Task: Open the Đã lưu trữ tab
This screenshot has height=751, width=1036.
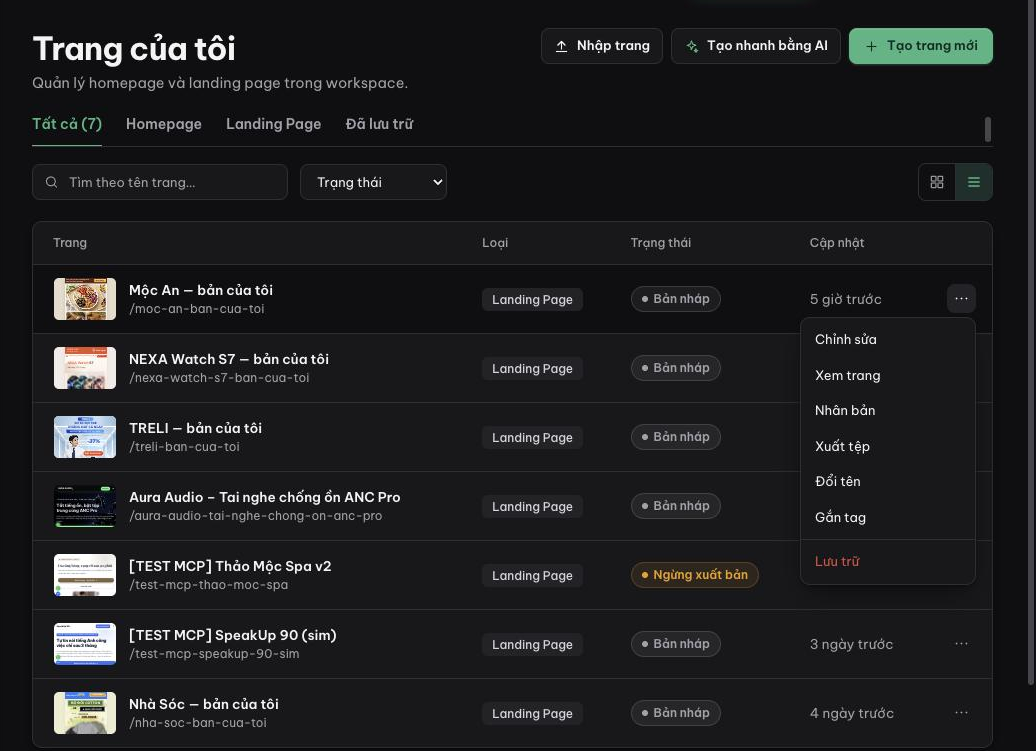Action: point(379,124)
